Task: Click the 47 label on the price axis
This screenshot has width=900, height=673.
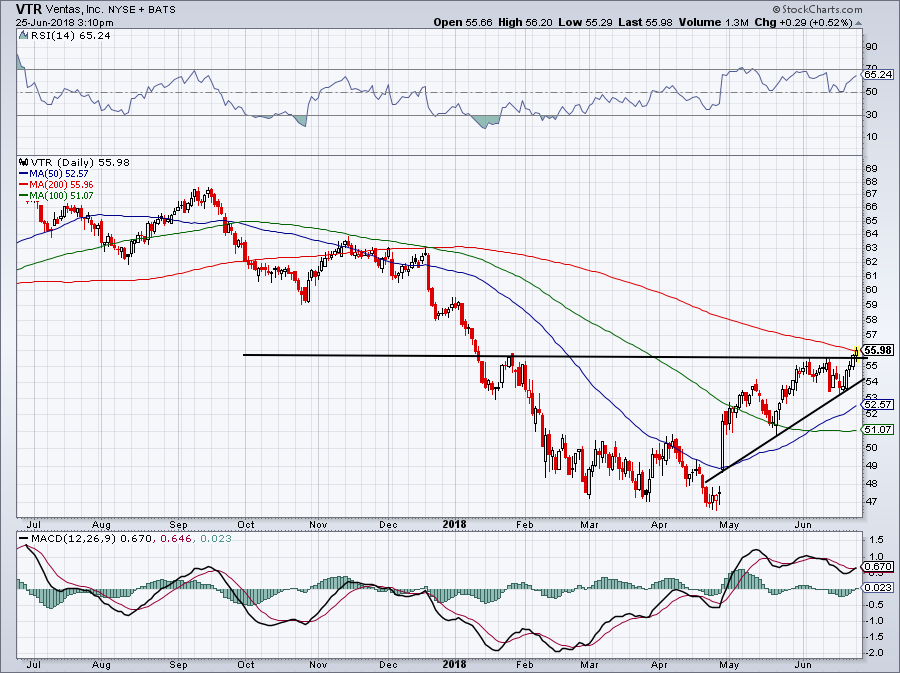Action: (x=871, y=501)
